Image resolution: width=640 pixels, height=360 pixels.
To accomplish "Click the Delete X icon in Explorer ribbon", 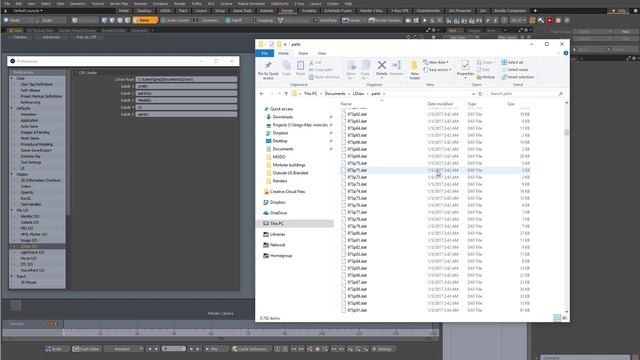I will point(382,65).
